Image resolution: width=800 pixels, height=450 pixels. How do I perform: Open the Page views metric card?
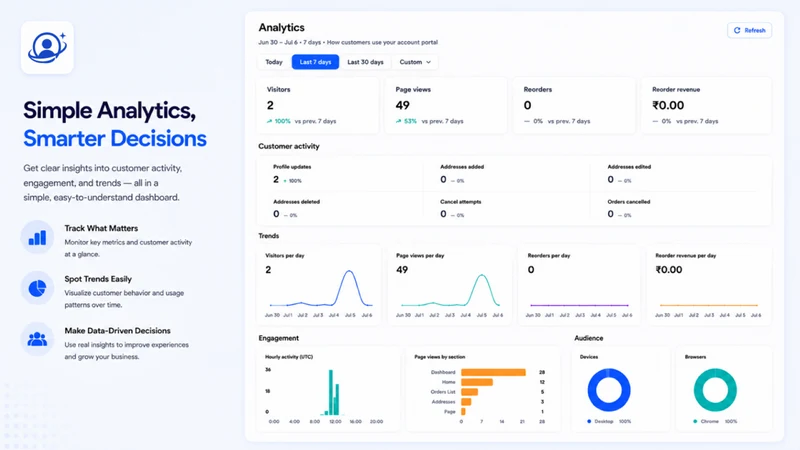tap(446, 105)
